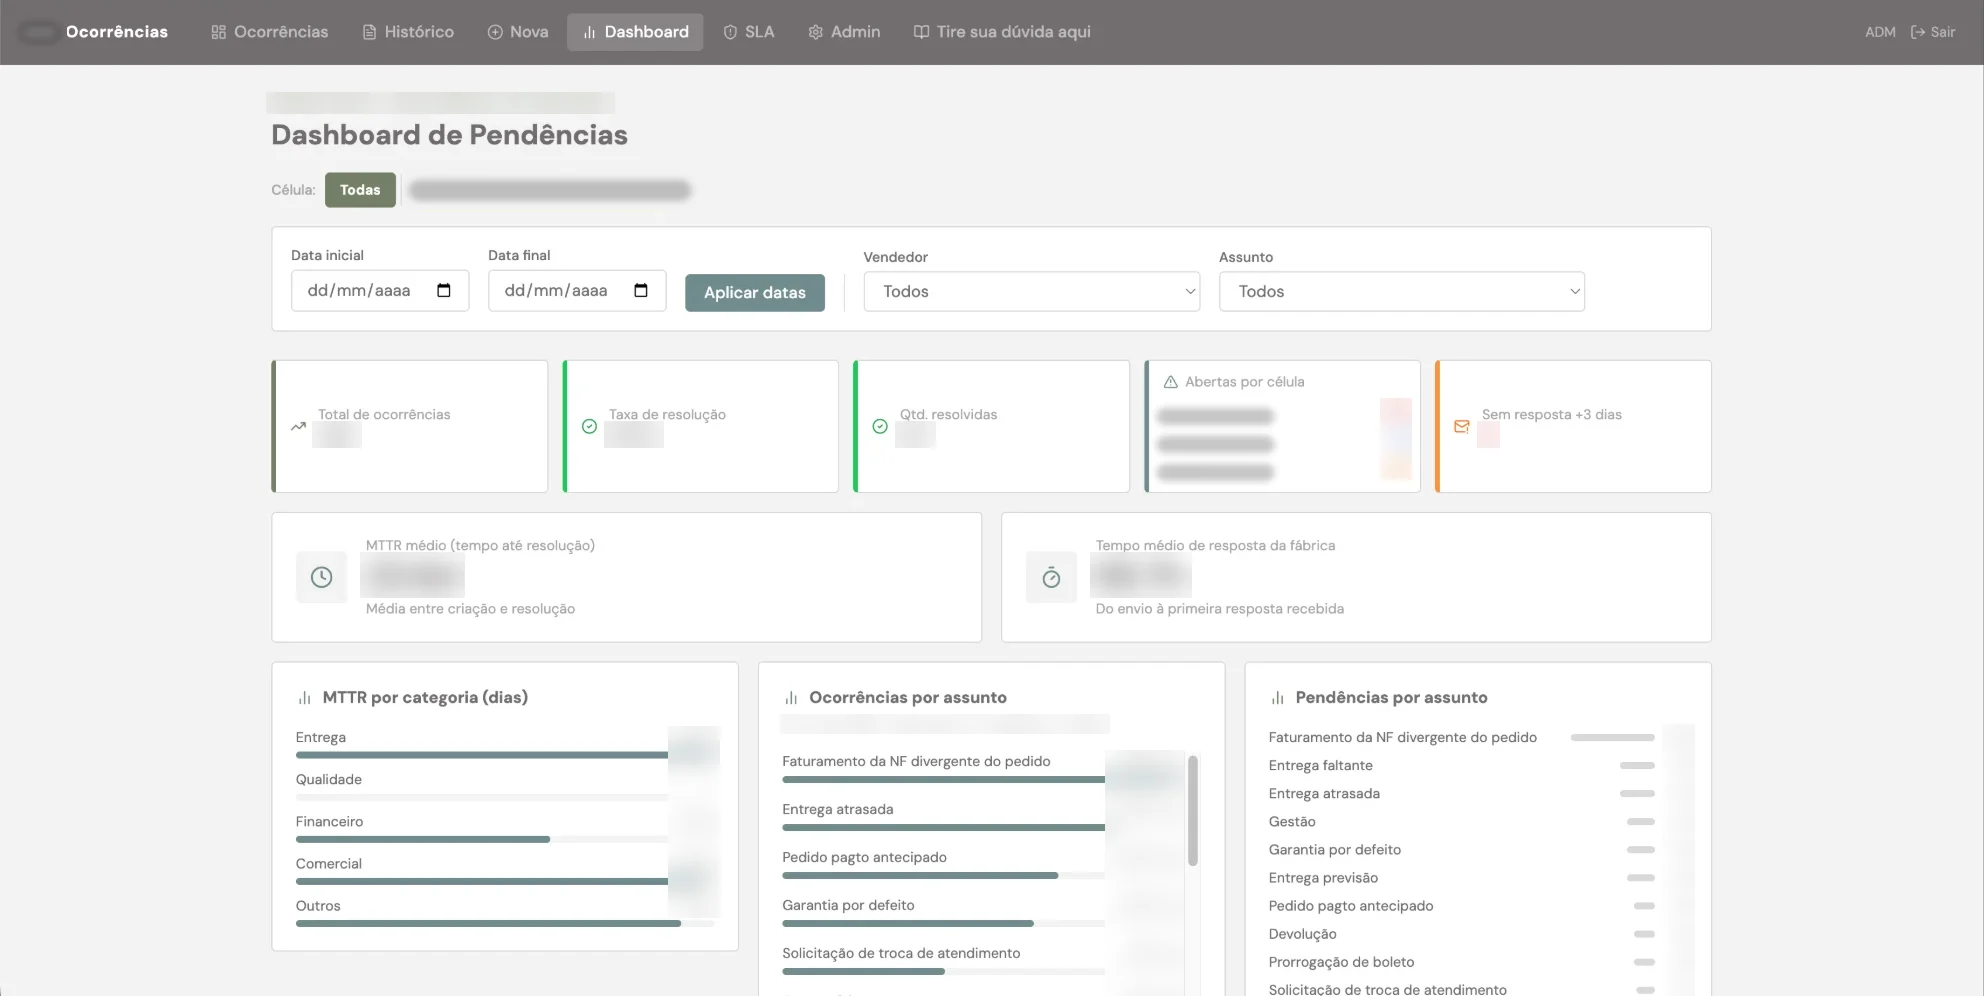Click the Aplicar datas button
1984x996 pixels.
(755, 293)
